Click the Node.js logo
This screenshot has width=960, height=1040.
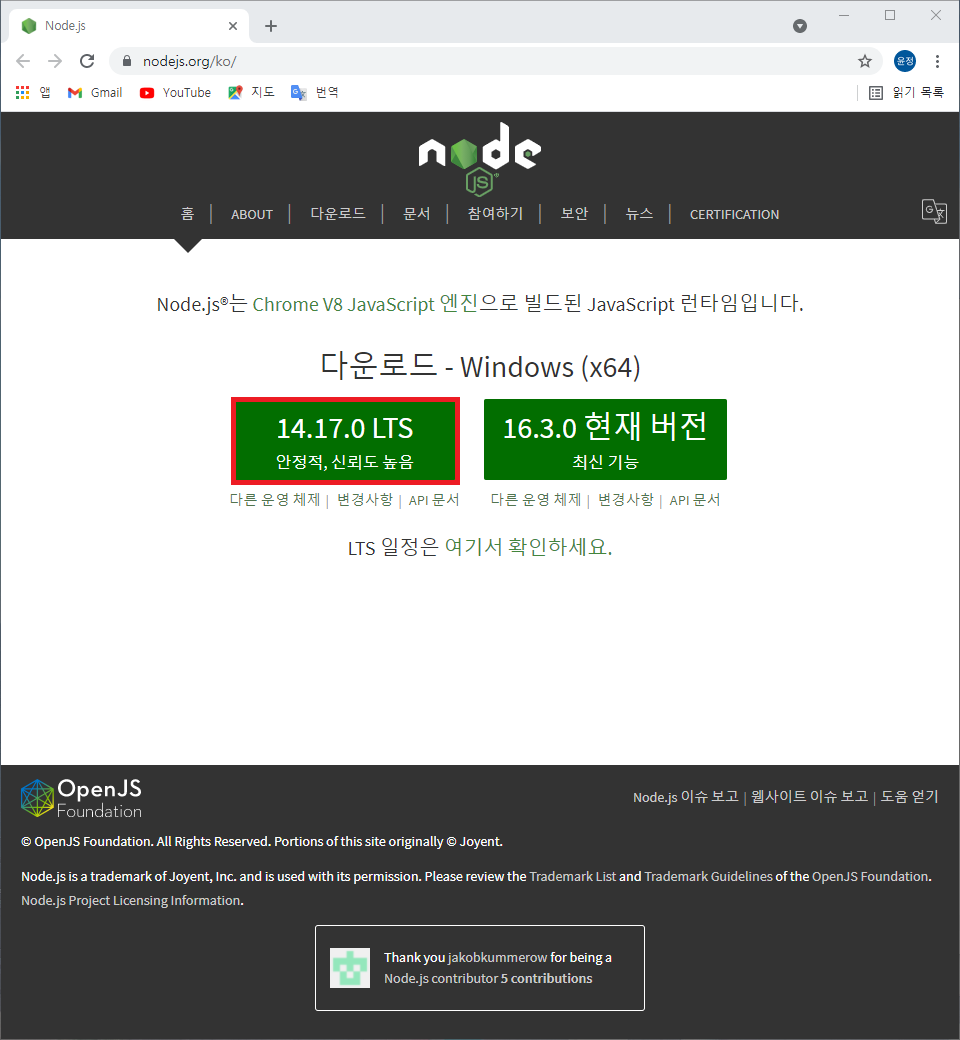point(480,159)
